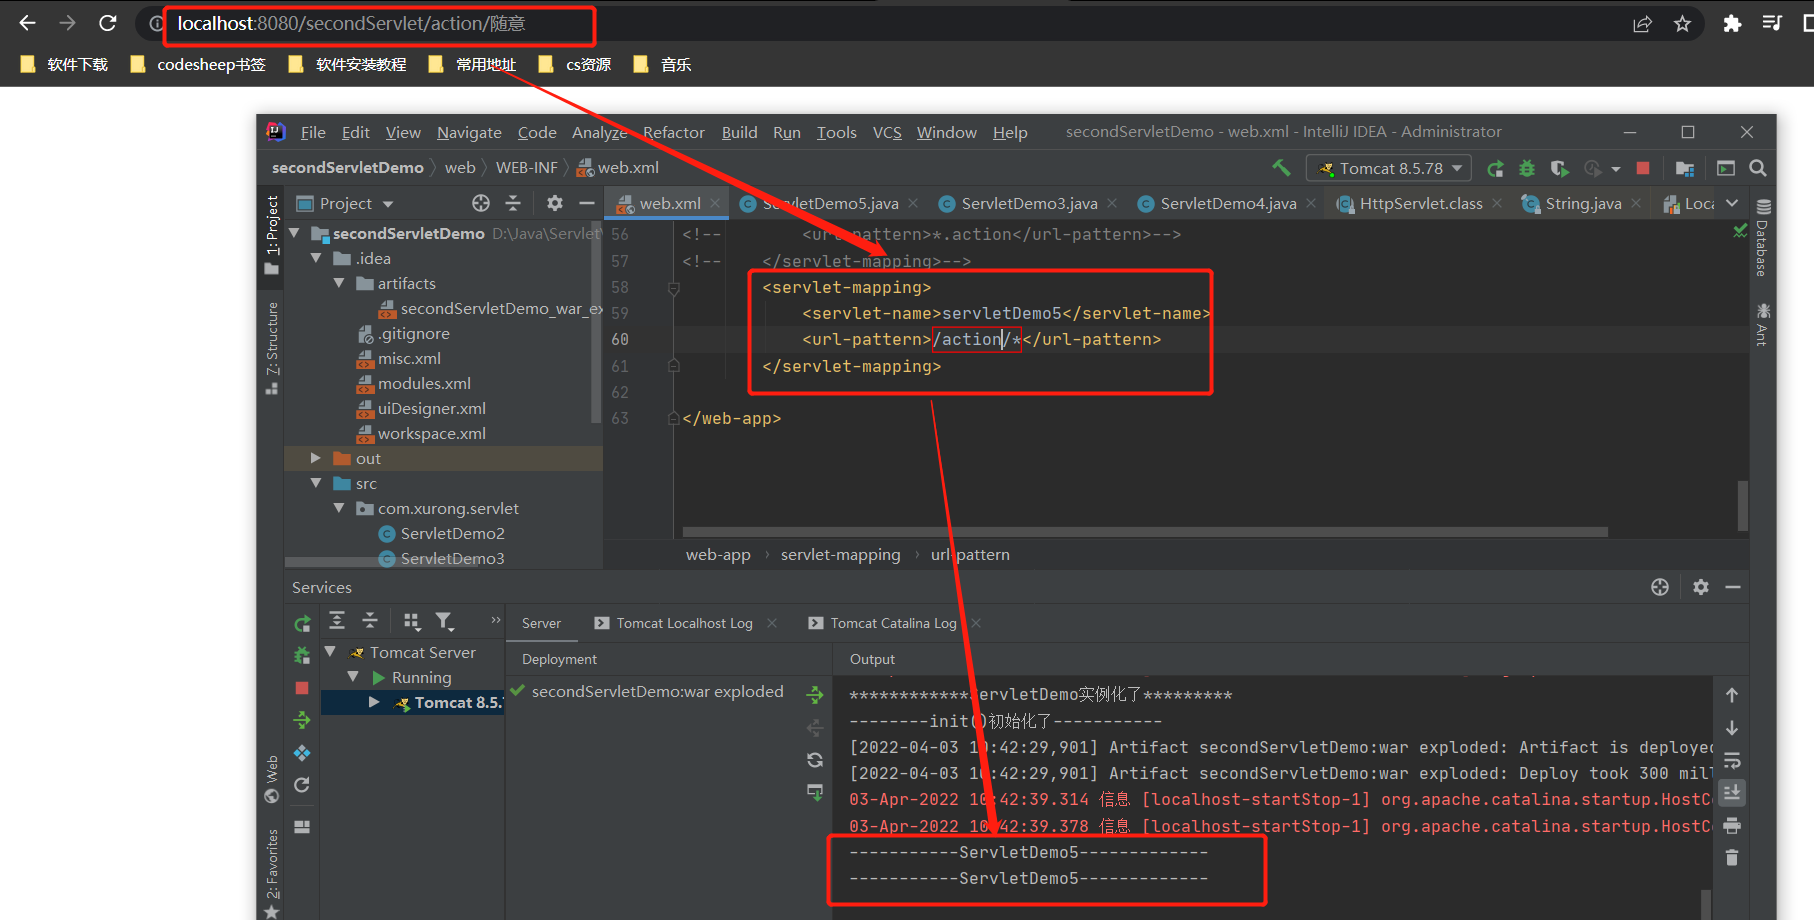Click the Profiler run icon
Image resolution: width=1814 pixels, height=920 pixels.
[1593, 168]
